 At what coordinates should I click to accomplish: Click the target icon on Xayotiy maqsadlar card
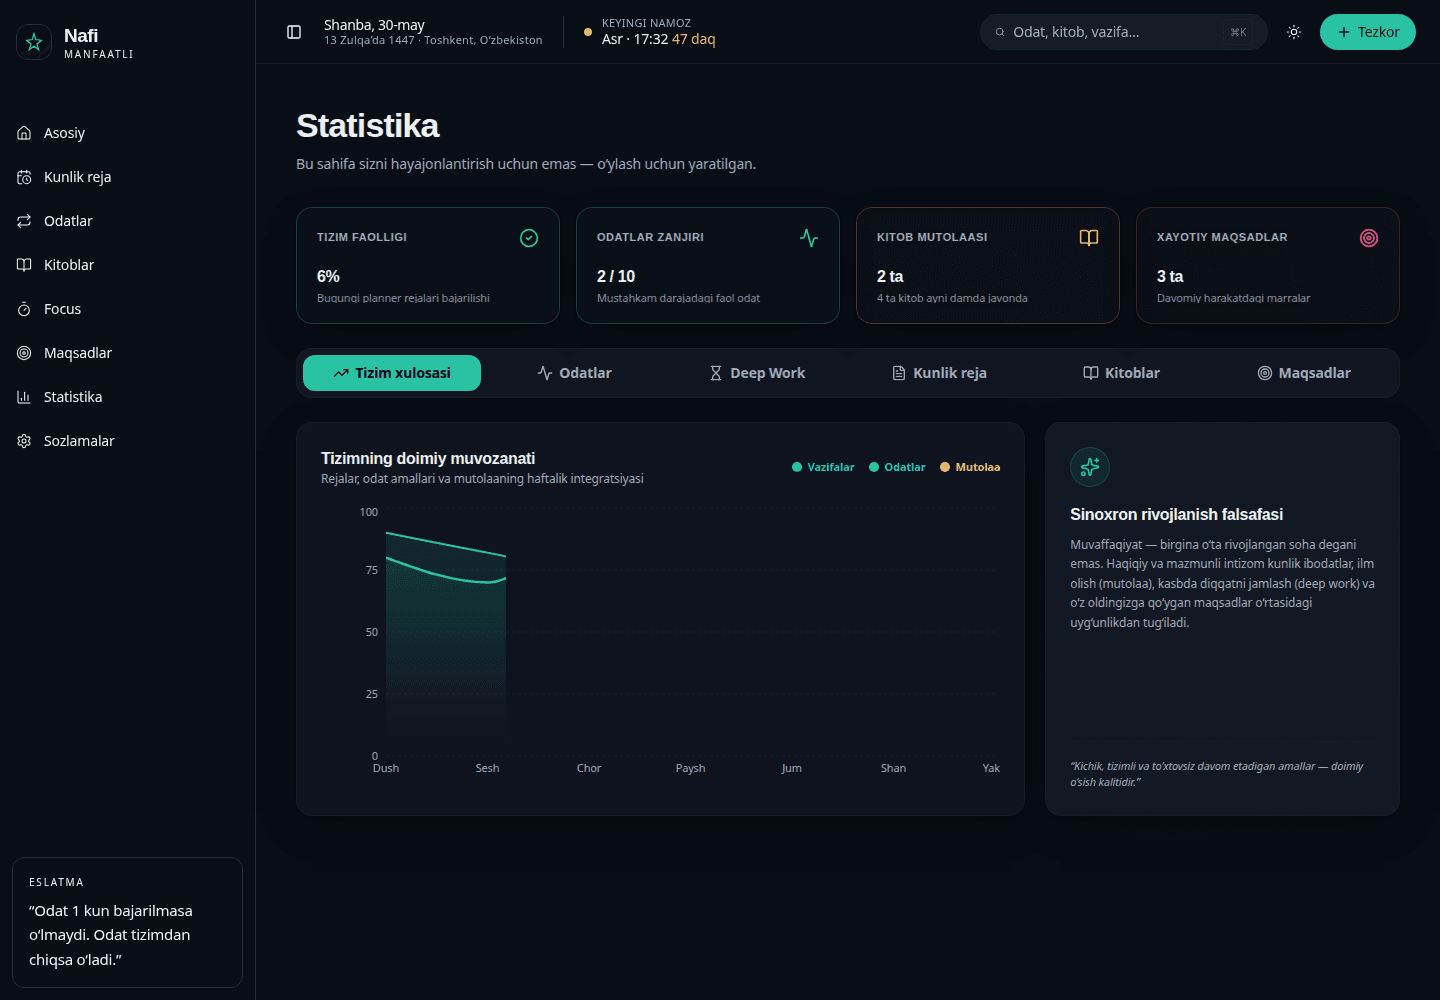pyautogui.click(x=1369, y=238)
